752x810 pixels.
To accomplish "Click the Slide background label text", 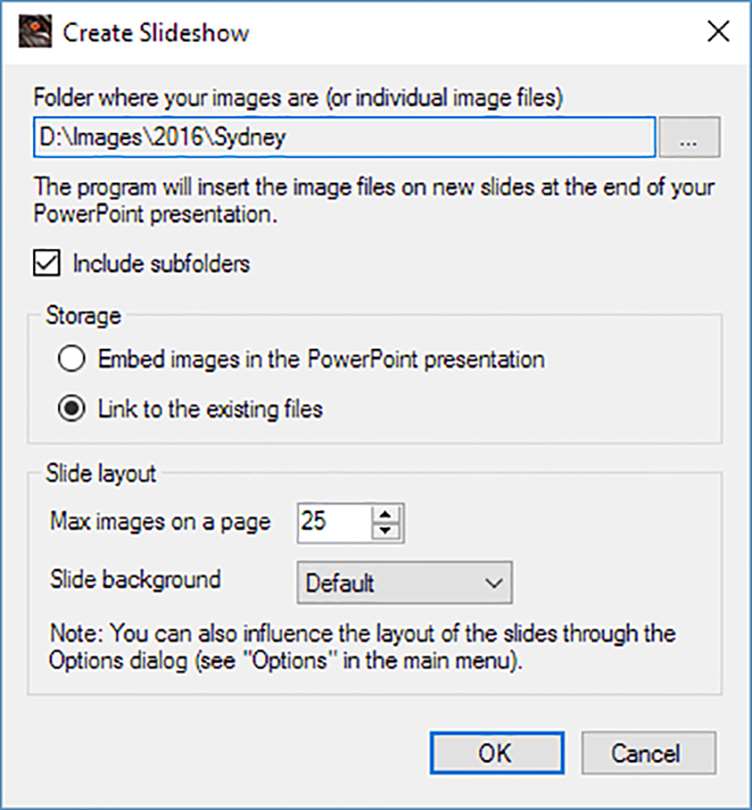I will point(135,579).
